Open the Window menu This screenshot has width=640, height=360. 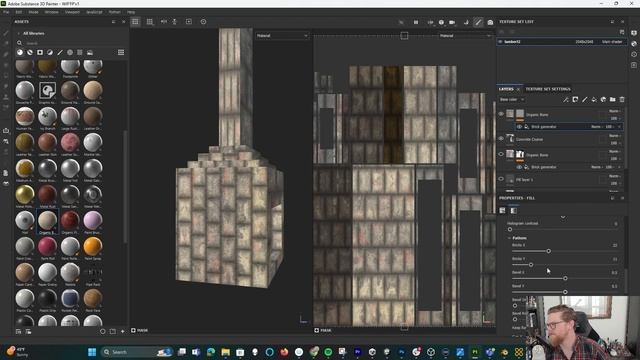[x=51, y=12]
